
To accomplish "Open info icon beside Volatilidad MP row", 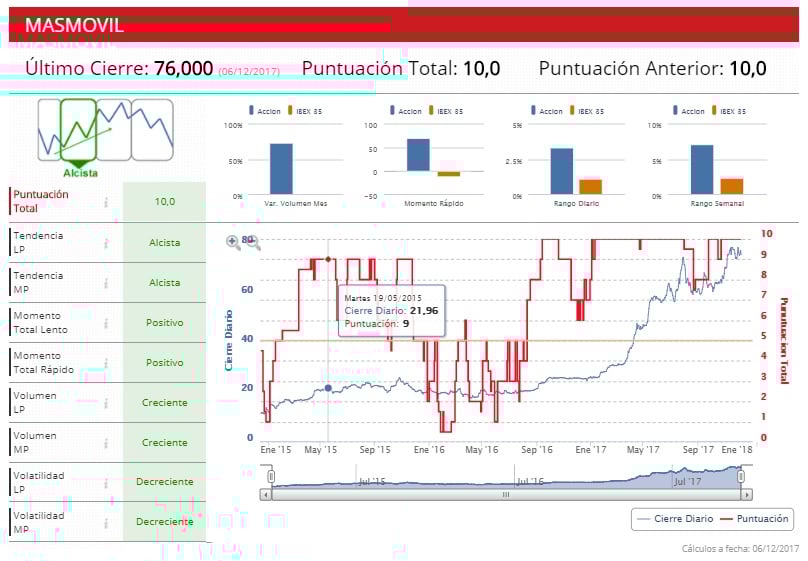I will pyautogui.click(x=106, y=523).
